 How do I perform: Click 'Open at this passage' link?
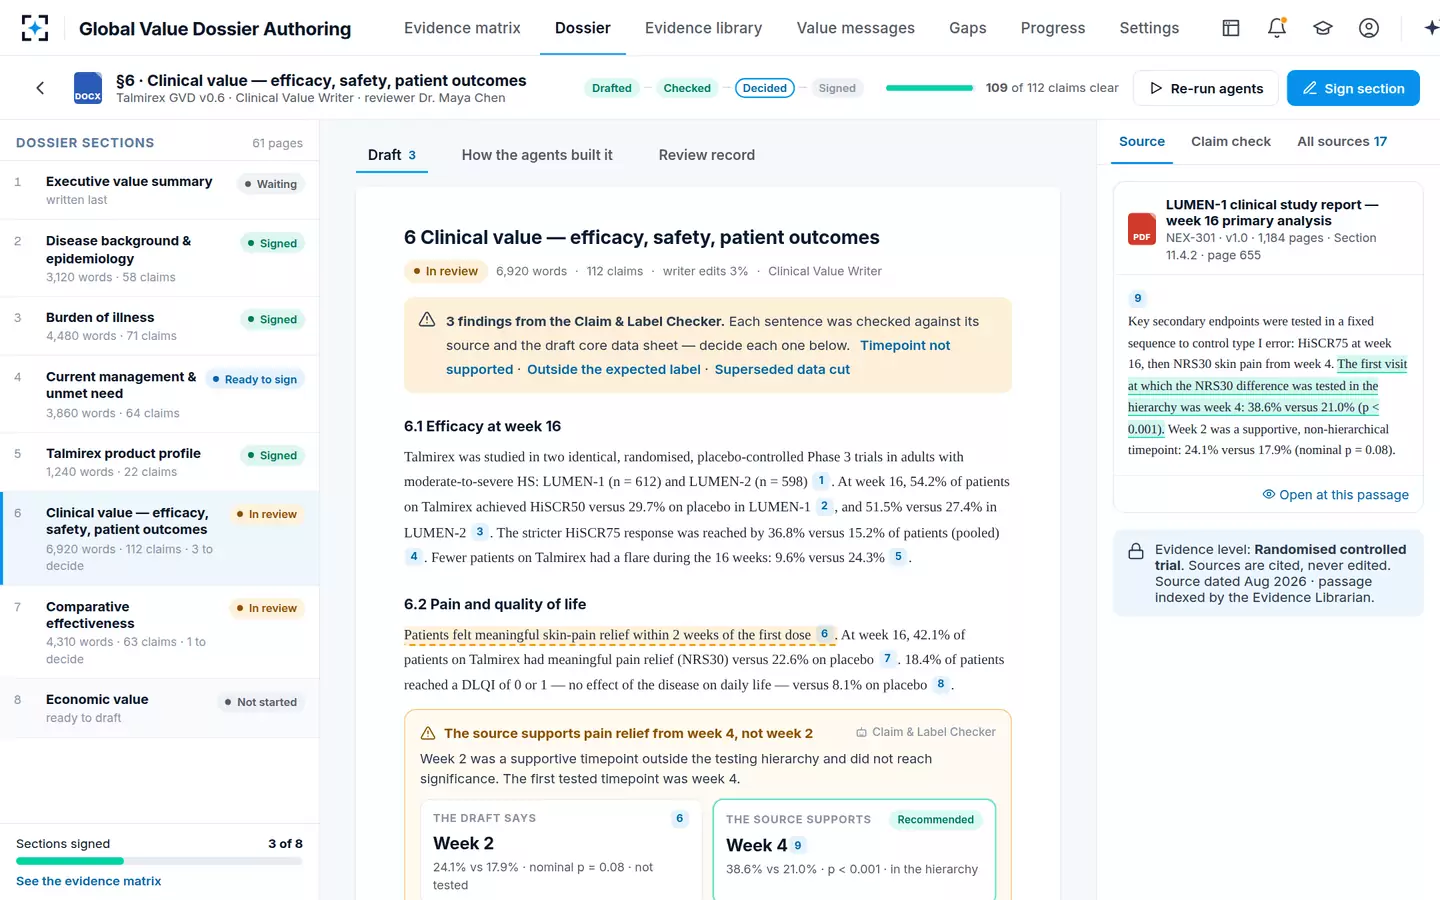(x=1335, y=494)
